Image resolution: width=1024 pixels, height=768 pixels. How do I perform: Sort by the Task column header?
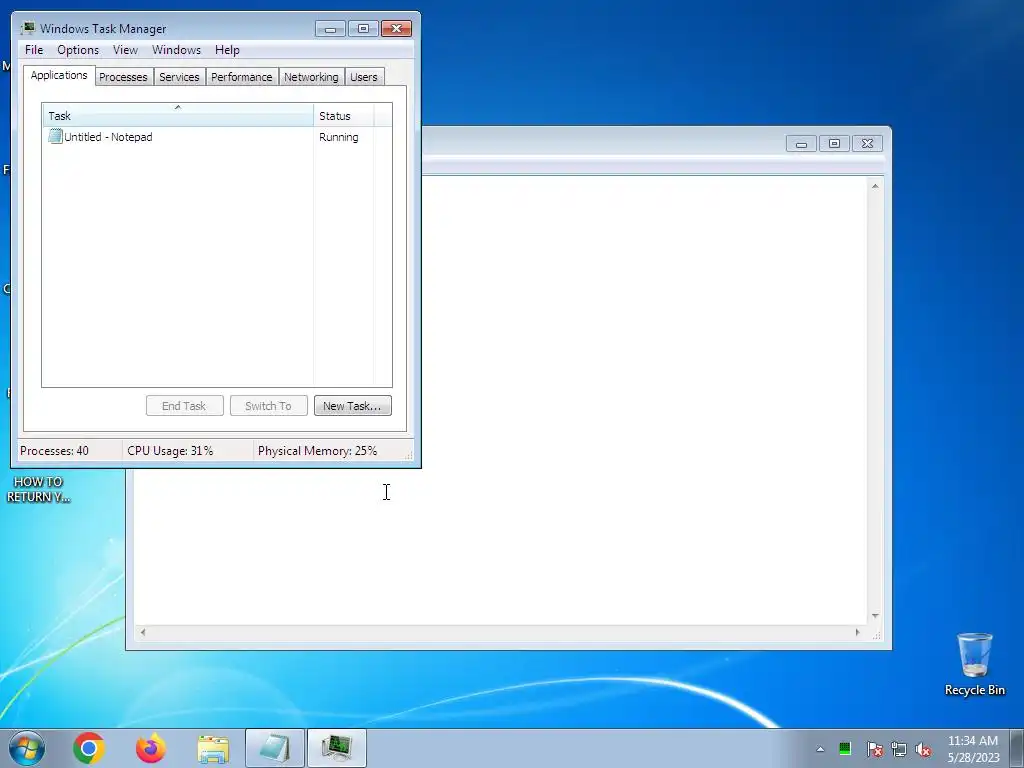coord(178,115)
